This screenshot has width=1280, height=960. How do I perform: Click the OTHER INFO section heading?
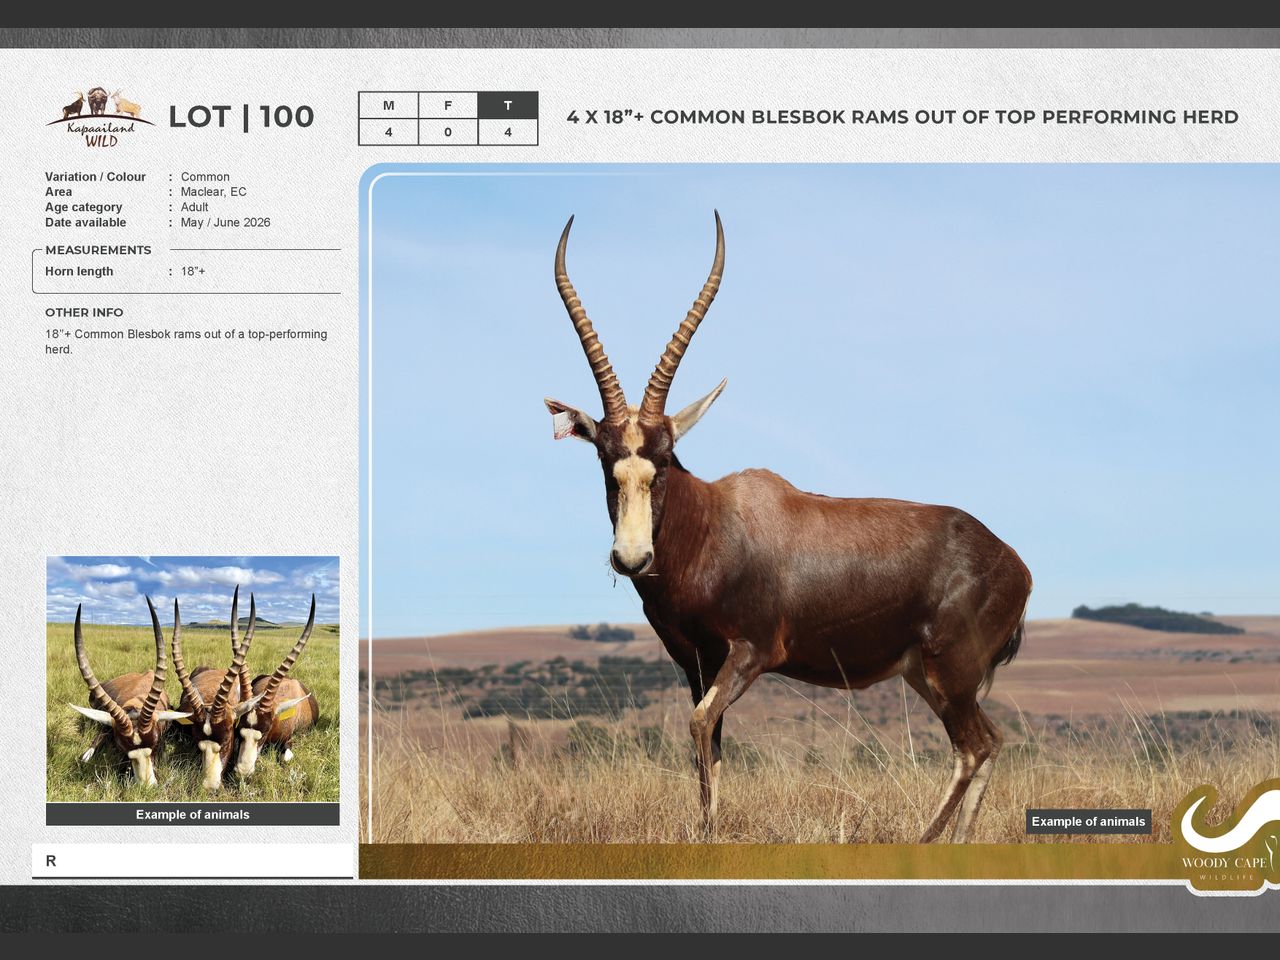[x=84, y=313]
